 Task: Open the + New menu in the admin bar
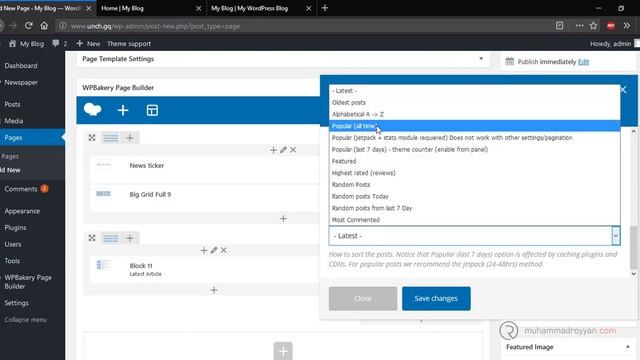[x=88, y=43]
